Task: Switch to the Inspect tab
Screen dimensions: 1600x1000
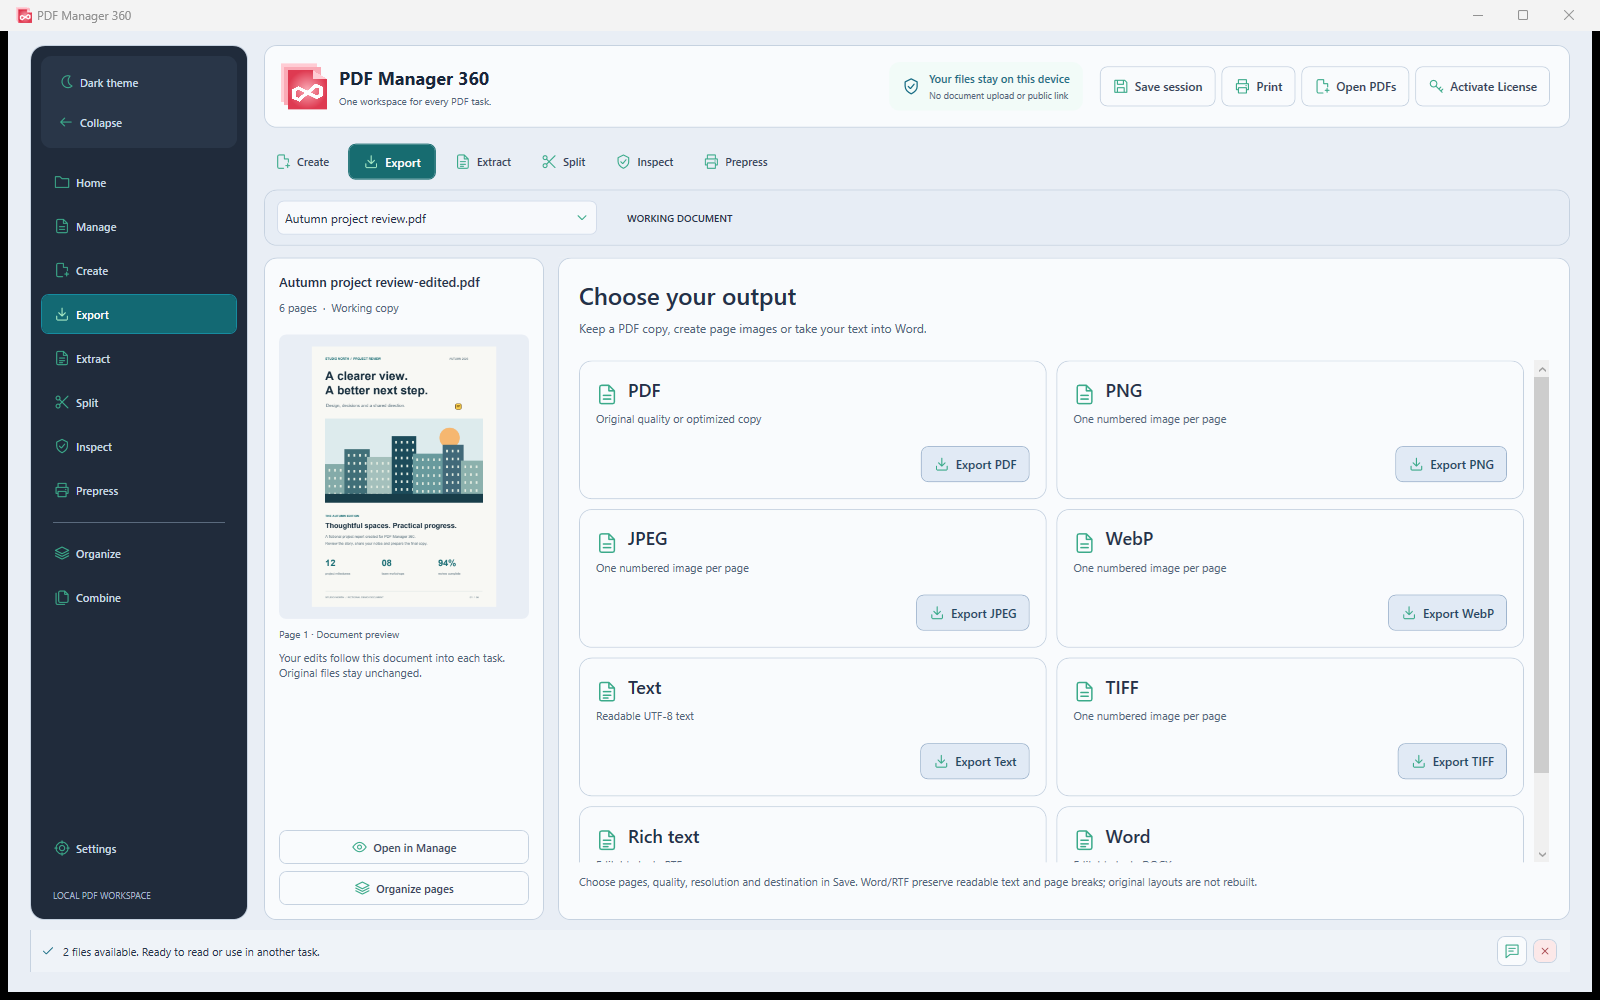Action: (645, 162)
